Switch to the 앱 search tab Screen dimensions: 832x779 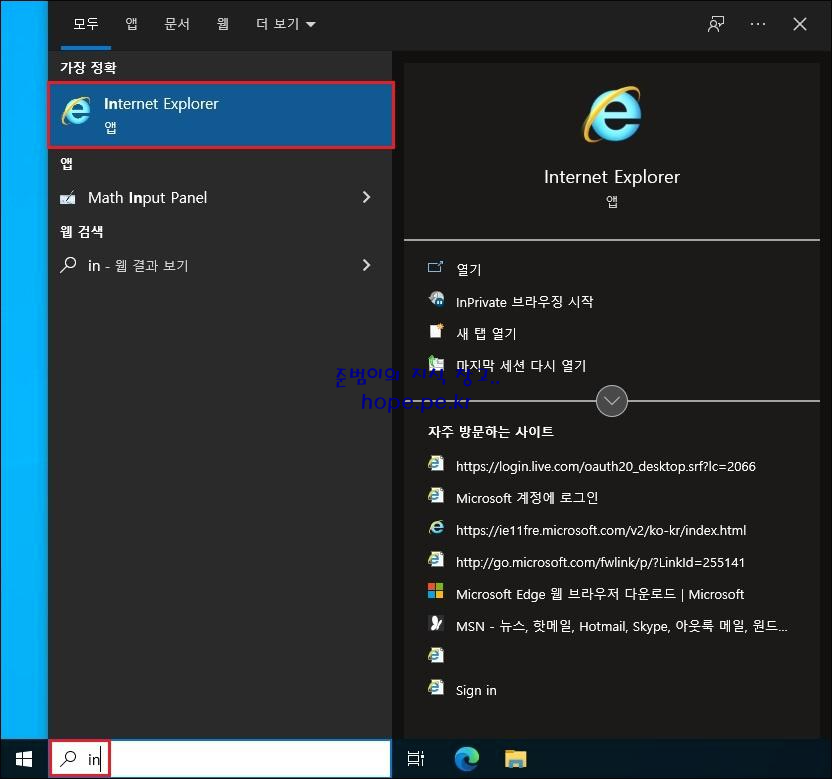point(131,24)
